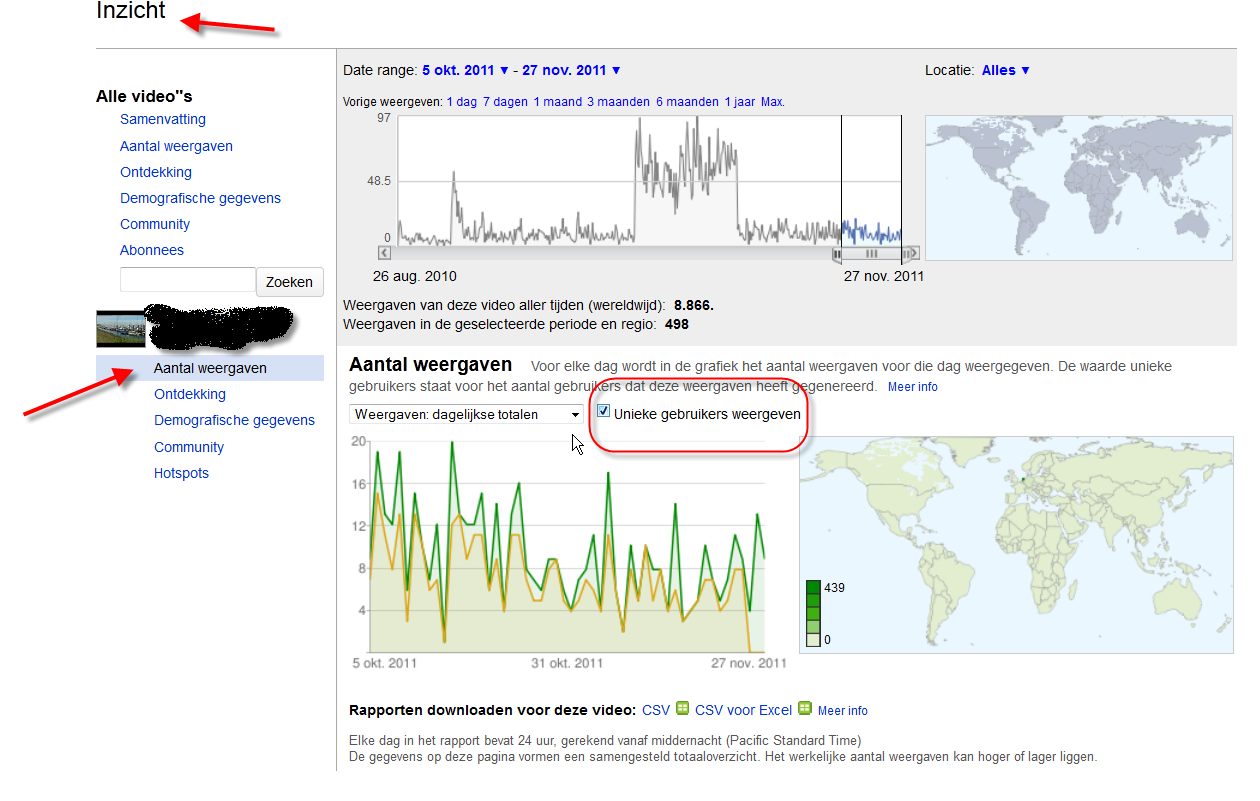Click the upper grey world map
The width and height of the screenshot is (1260, 801).
(x=1079, y=188)
